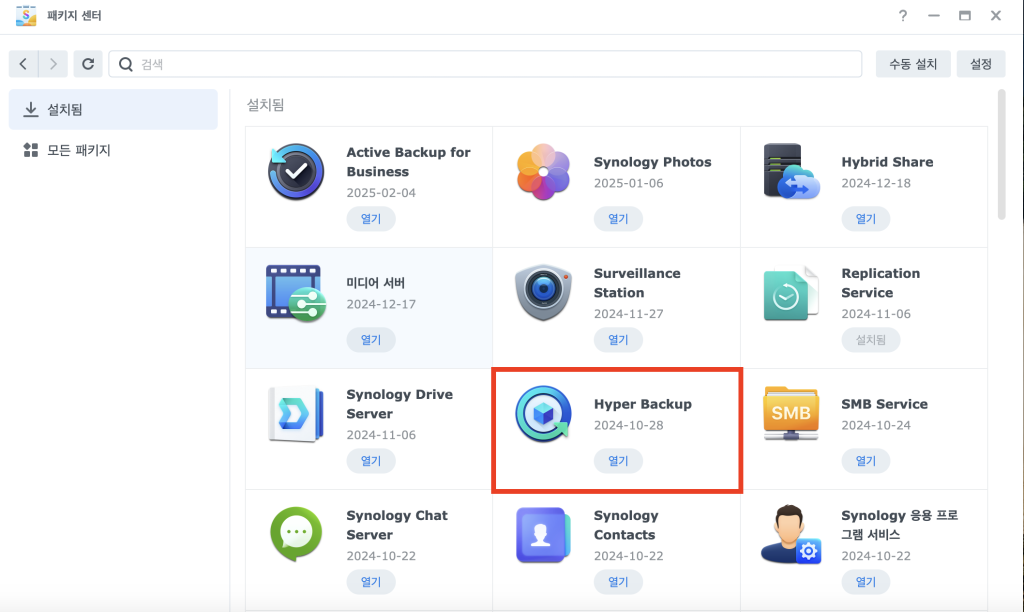Click the search magnifier icon
1024x612 pixels.
125,64
